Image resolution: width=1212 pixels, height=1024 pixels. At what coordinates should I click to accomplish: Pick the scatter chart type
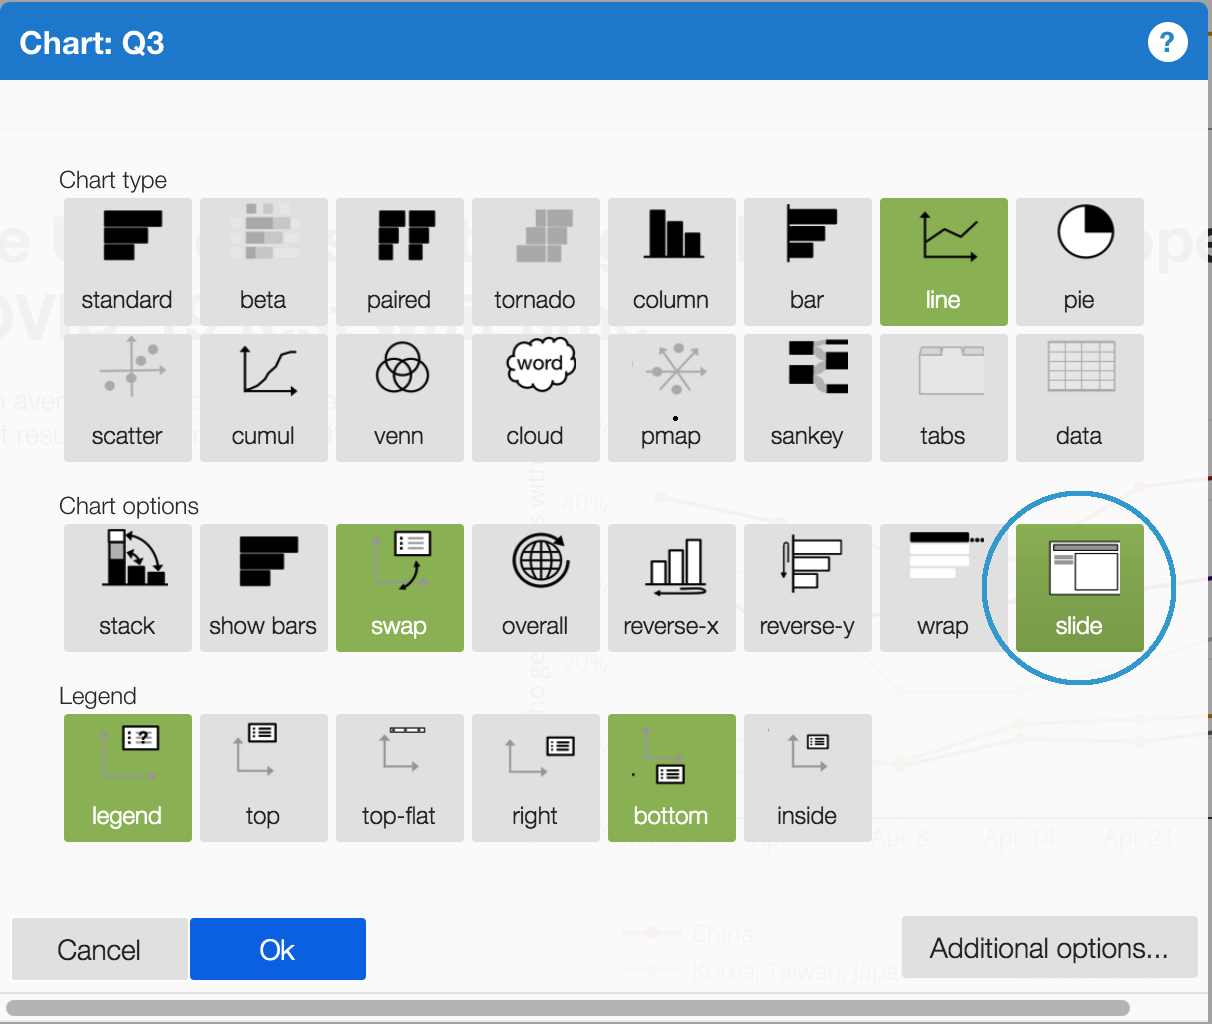127,397
